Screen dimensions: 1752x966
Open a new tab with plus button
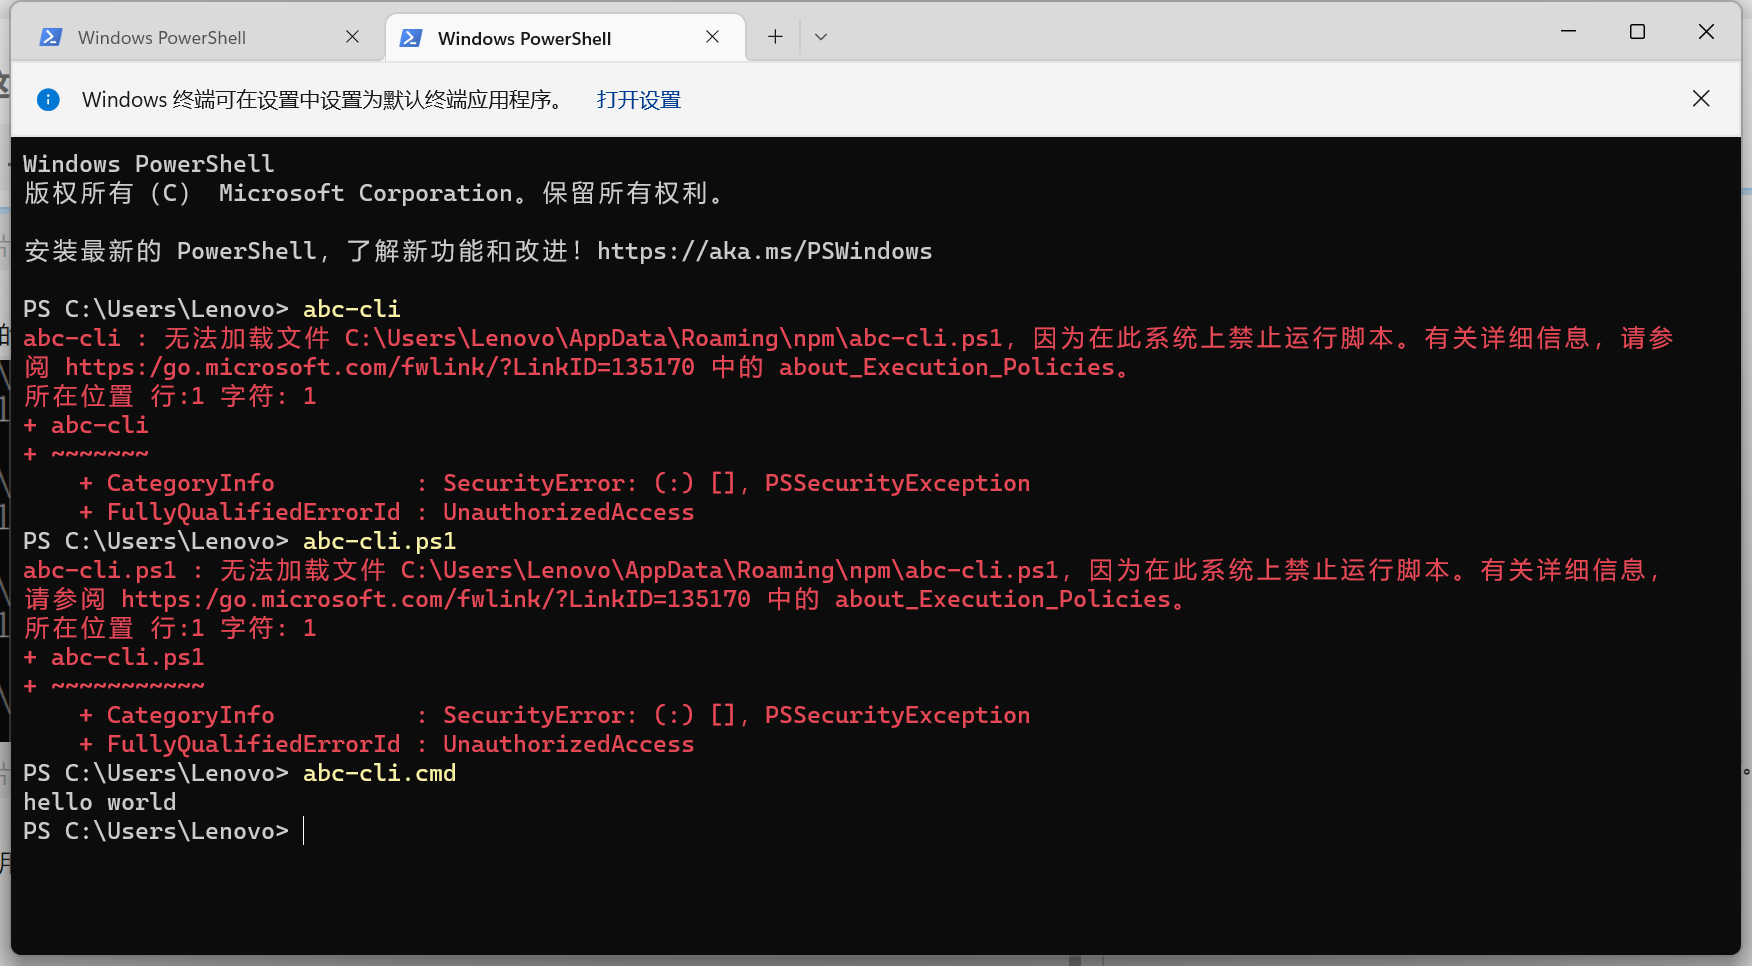(775, 37)
